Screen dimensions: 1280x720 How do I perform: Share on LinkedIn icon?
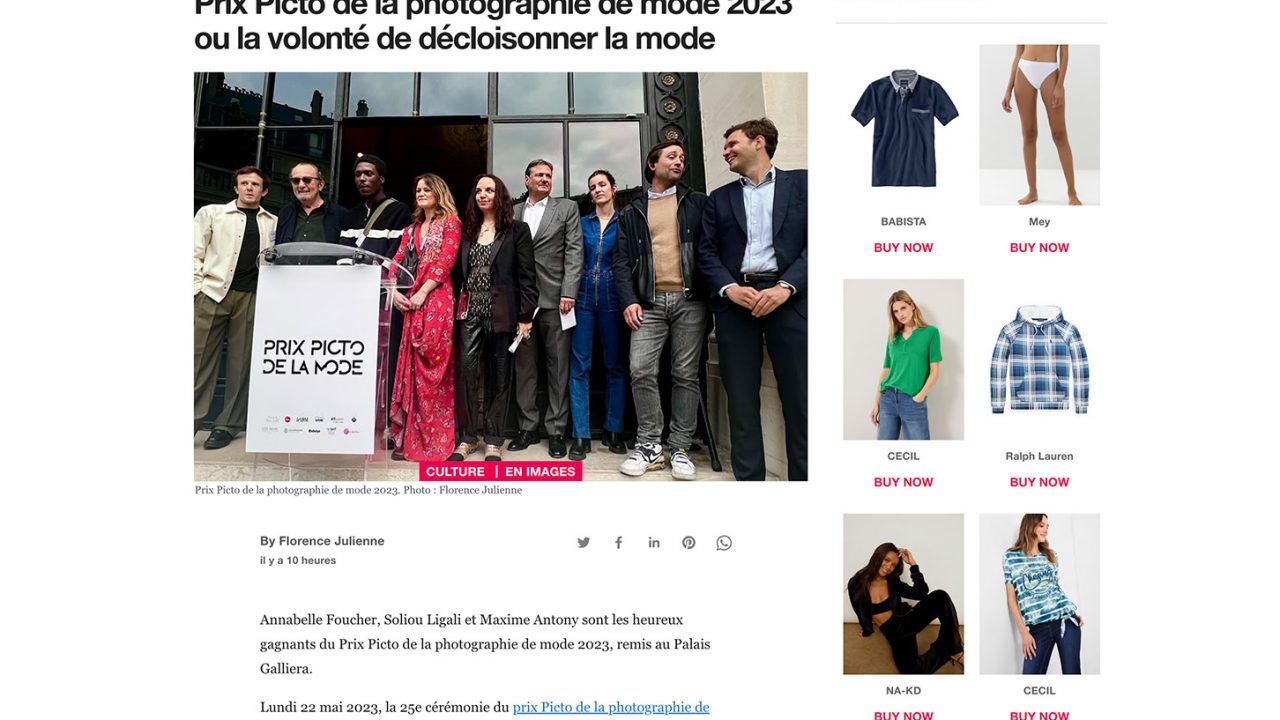(654, 543)
